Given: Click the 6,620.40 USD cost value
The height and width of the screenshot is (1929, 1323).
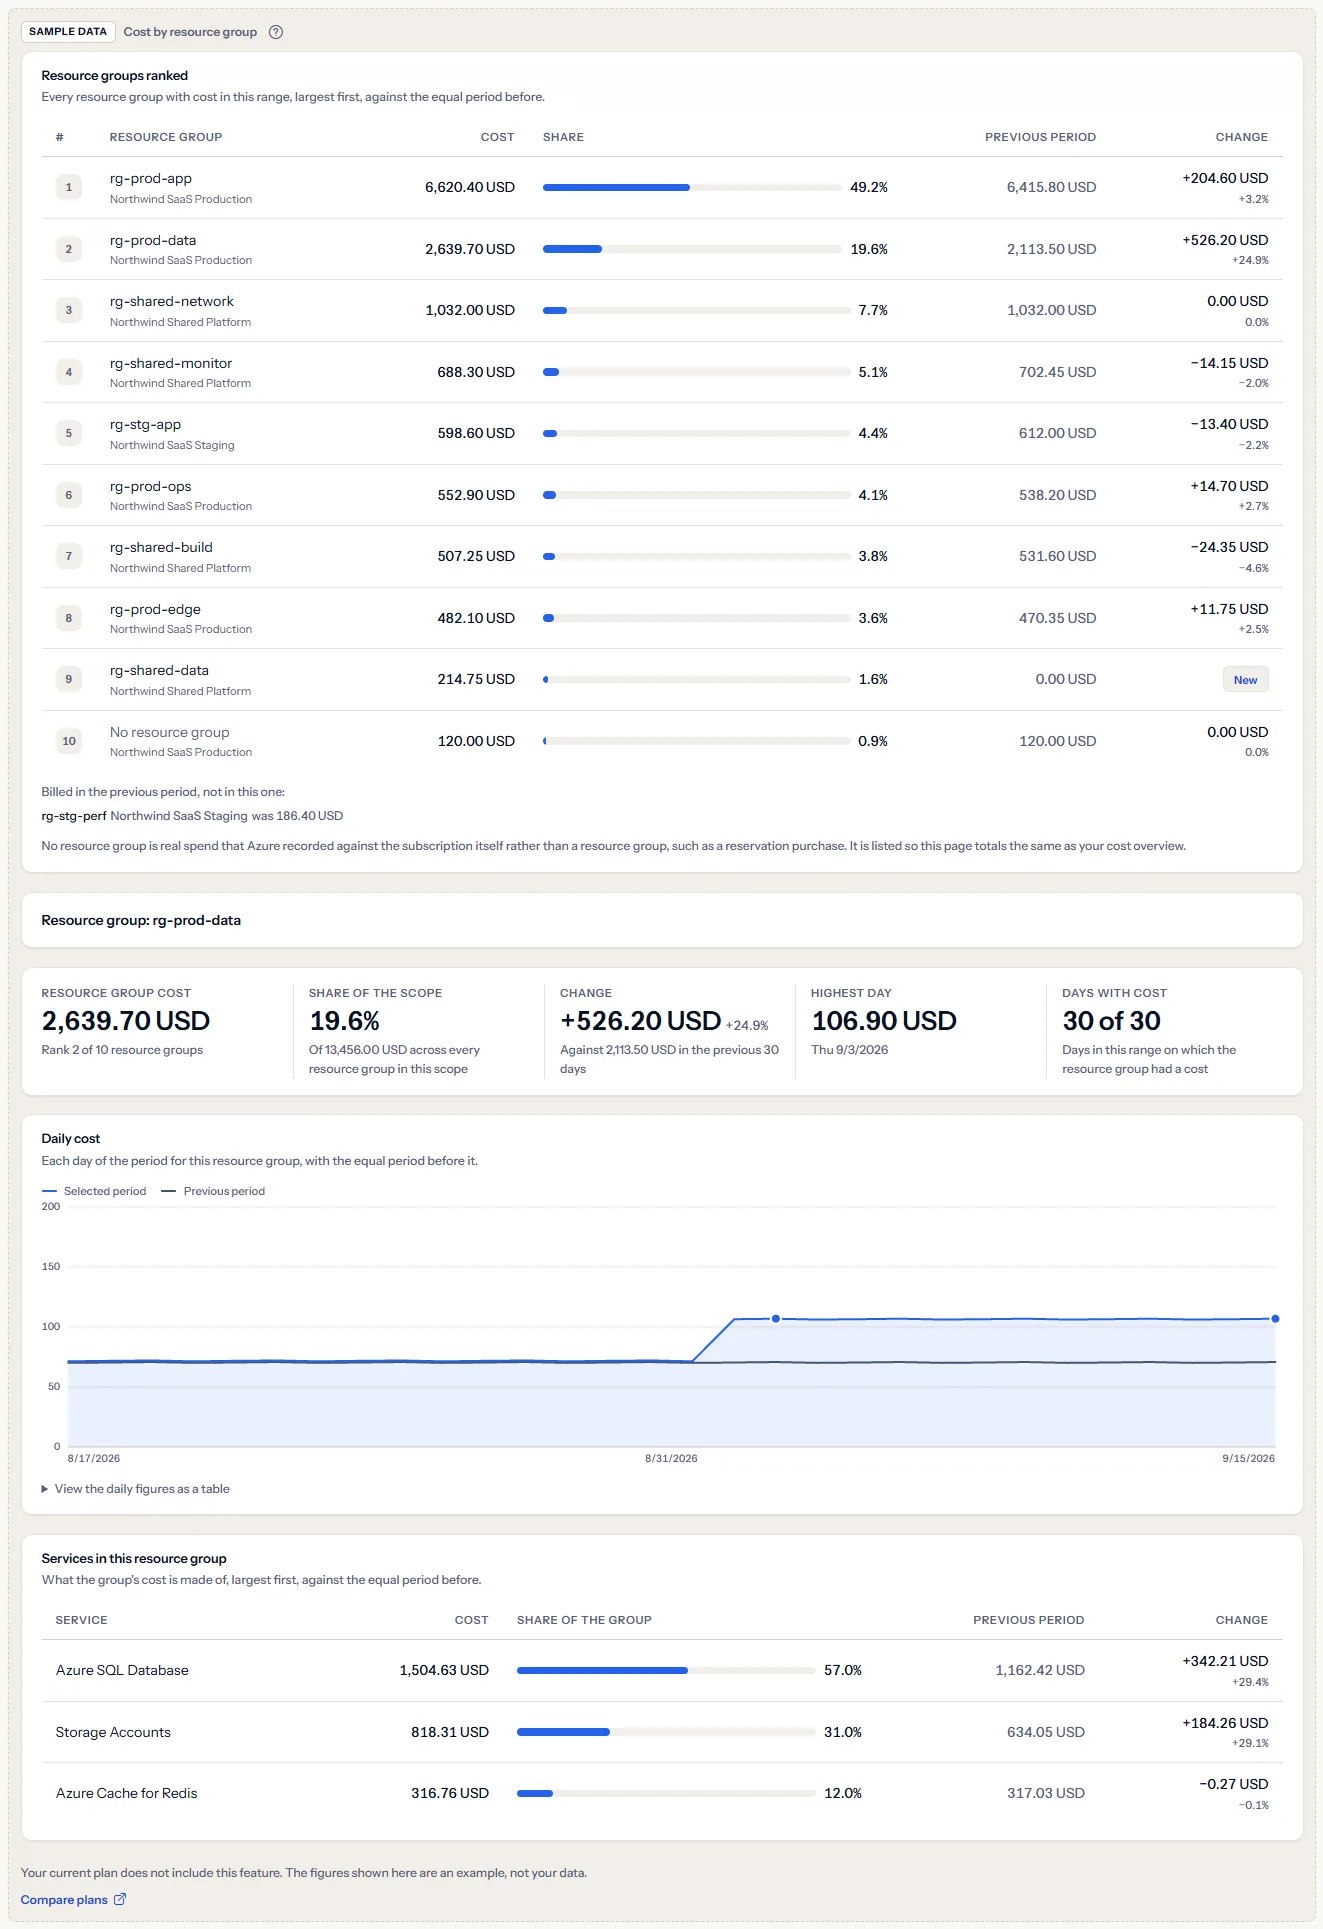Looking at the screenshot, I should [x=470, y=187].
